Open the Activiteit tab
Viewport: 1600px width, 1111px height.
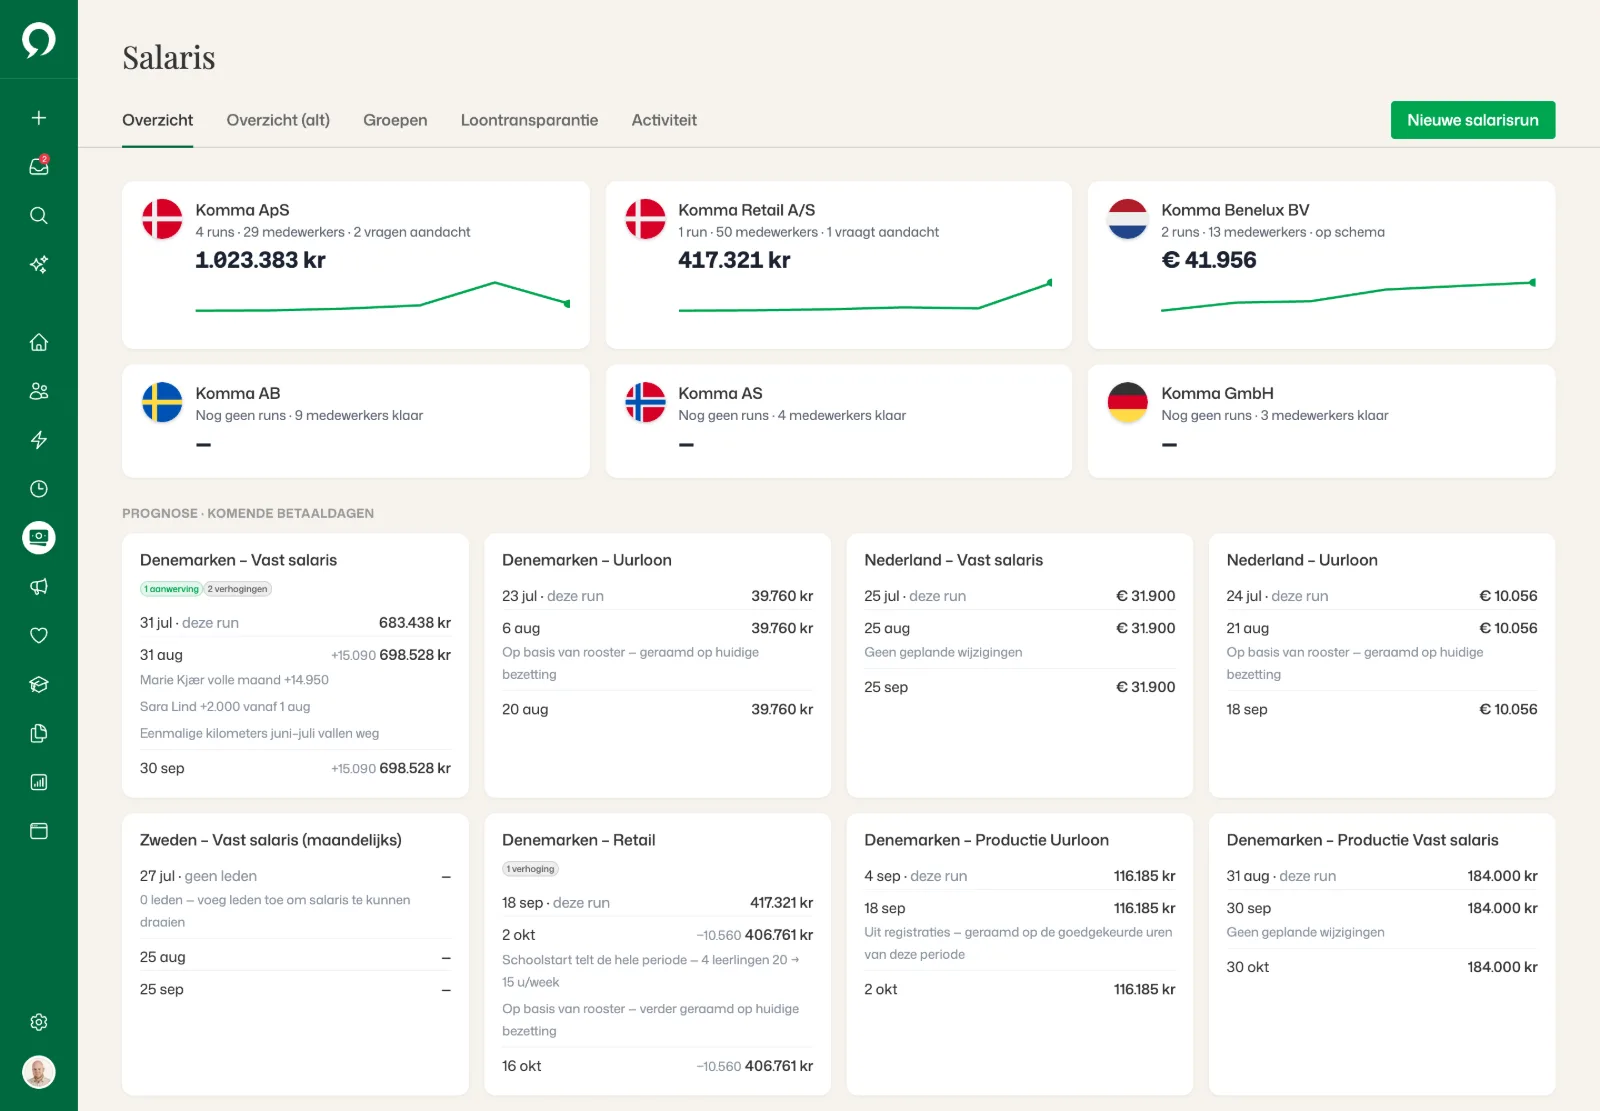click(x=664, y=120)
